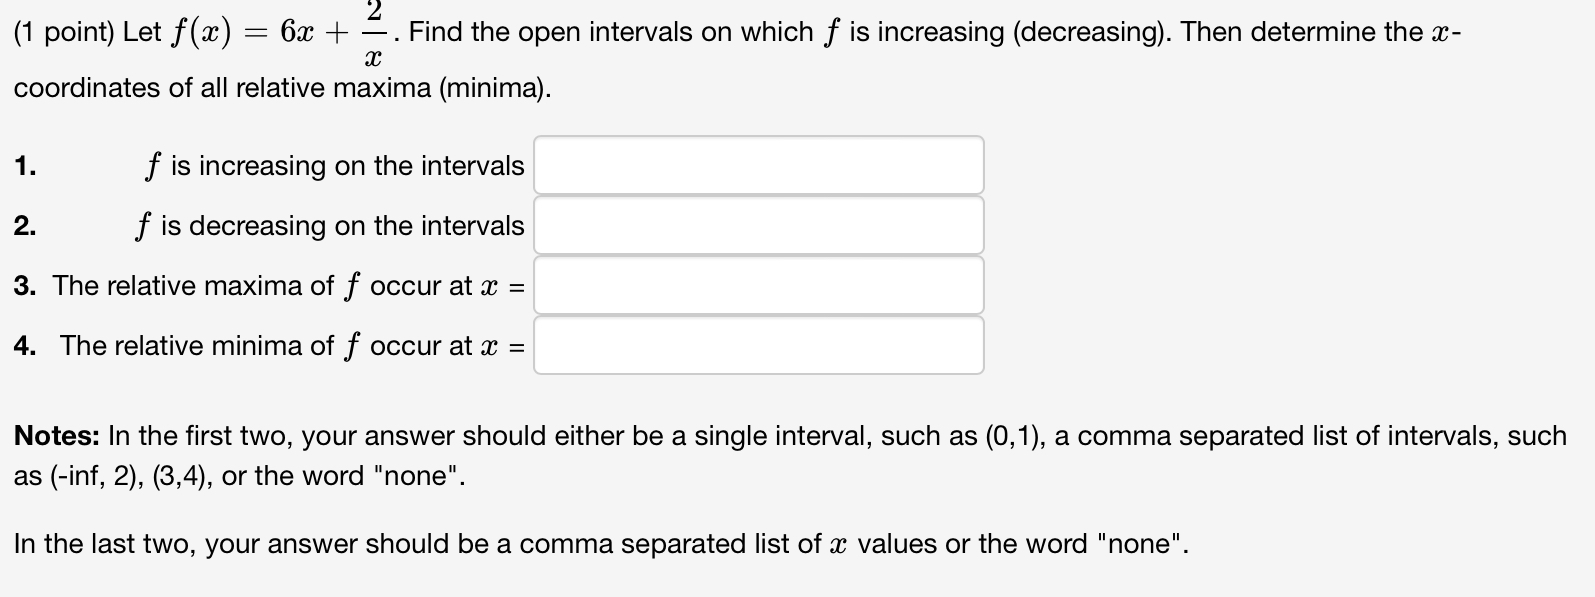Click the label 'f is increasing on the intervals'
This screenshot has height=597, width=1595.
[x=333, y=166]
